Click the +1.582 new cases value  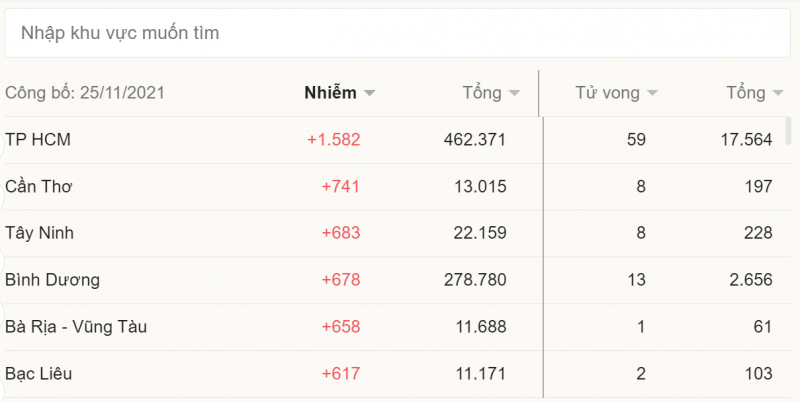(x=333, y=140)
